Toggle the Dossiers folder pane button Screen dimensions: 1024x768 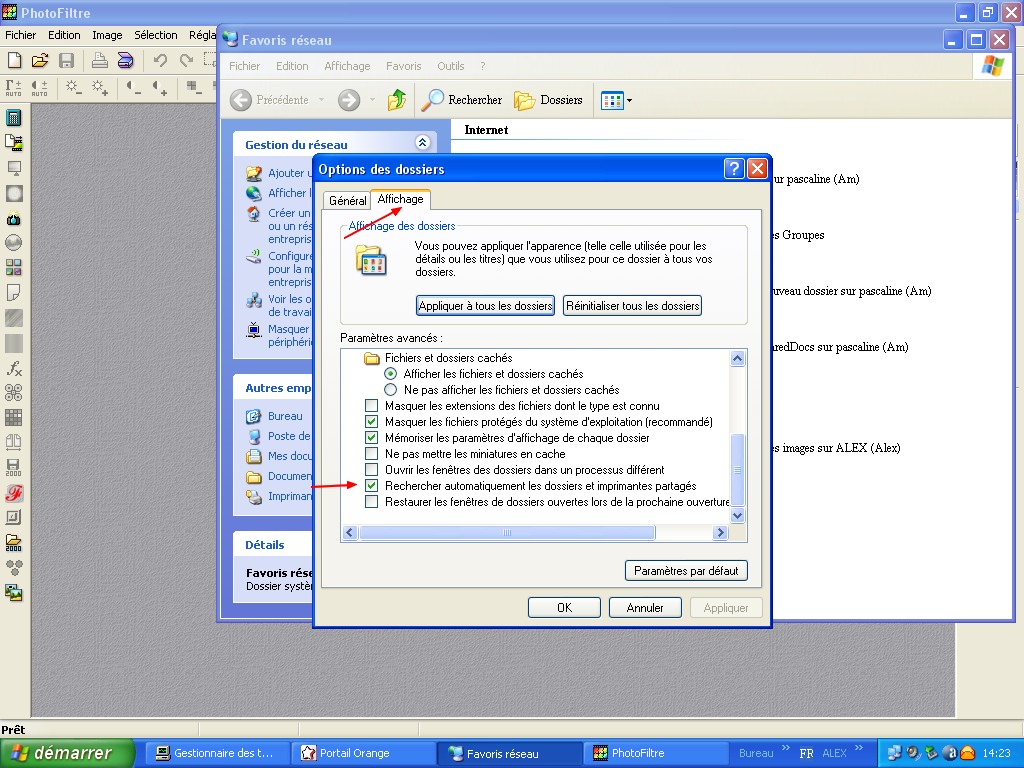[548, 100]
